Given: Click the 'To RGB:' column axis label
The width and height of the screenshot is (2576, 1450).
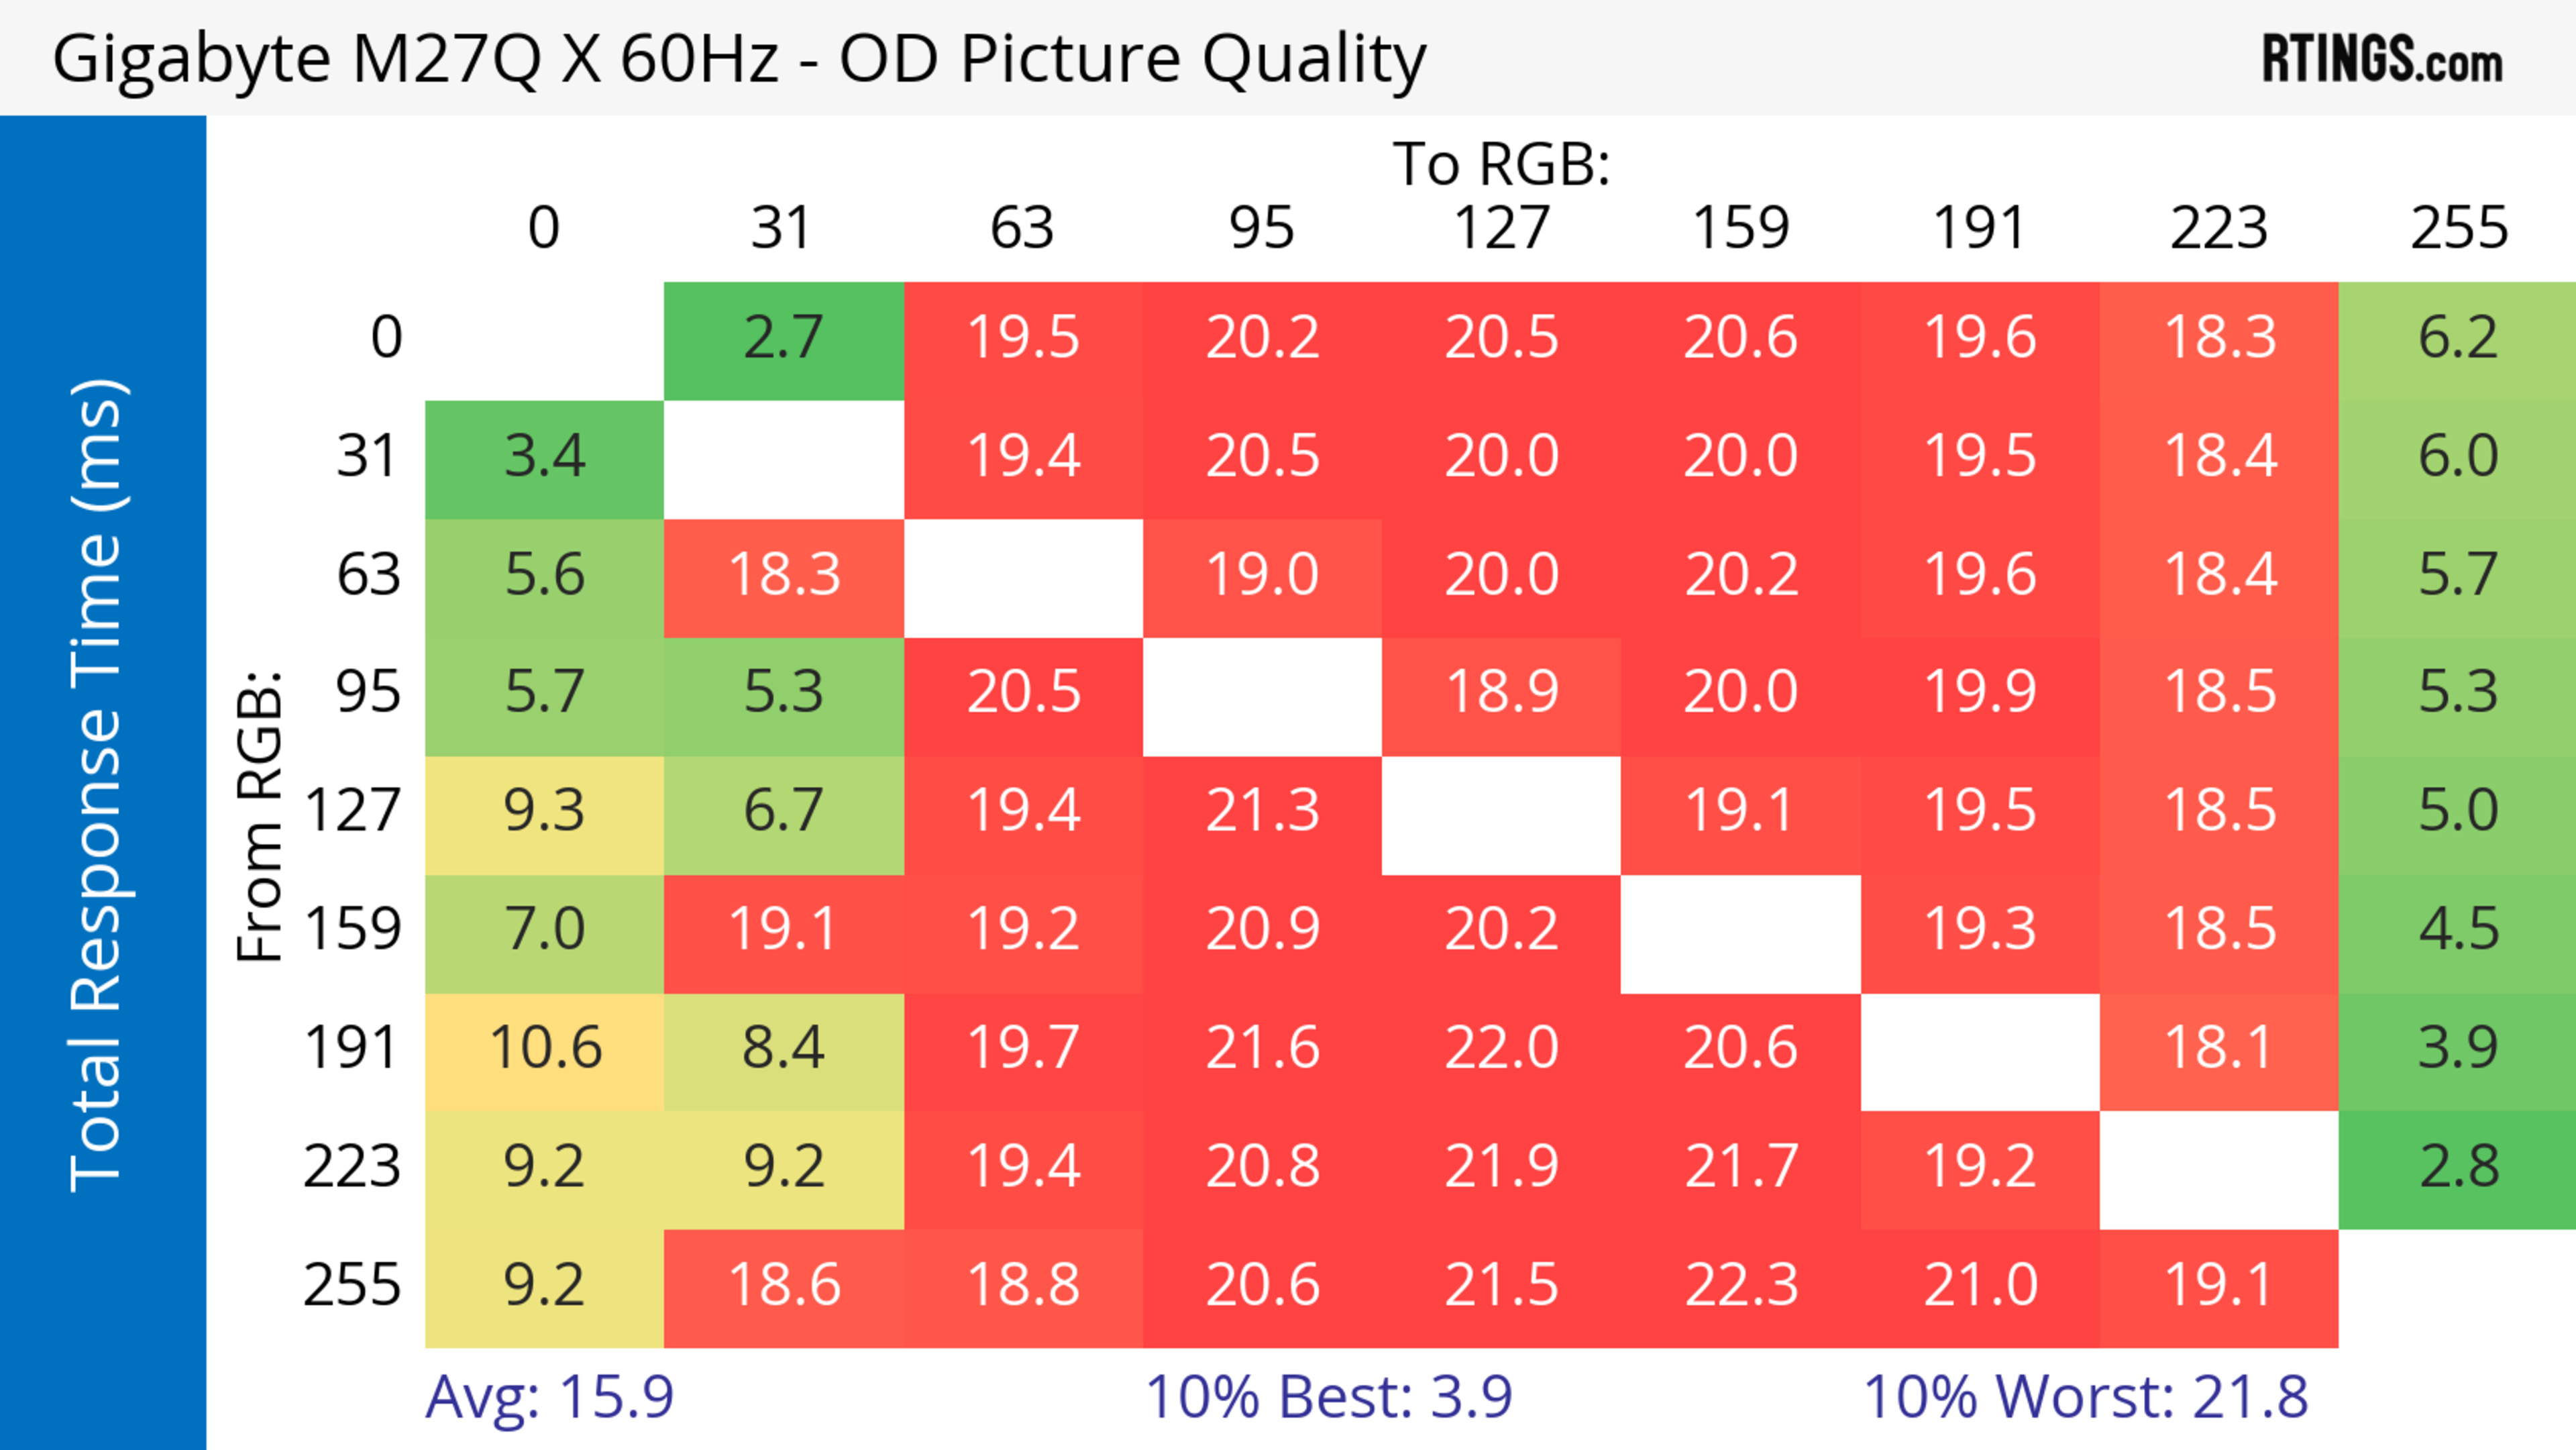Looking at the screenshot, I should (x=1501, y=164).
